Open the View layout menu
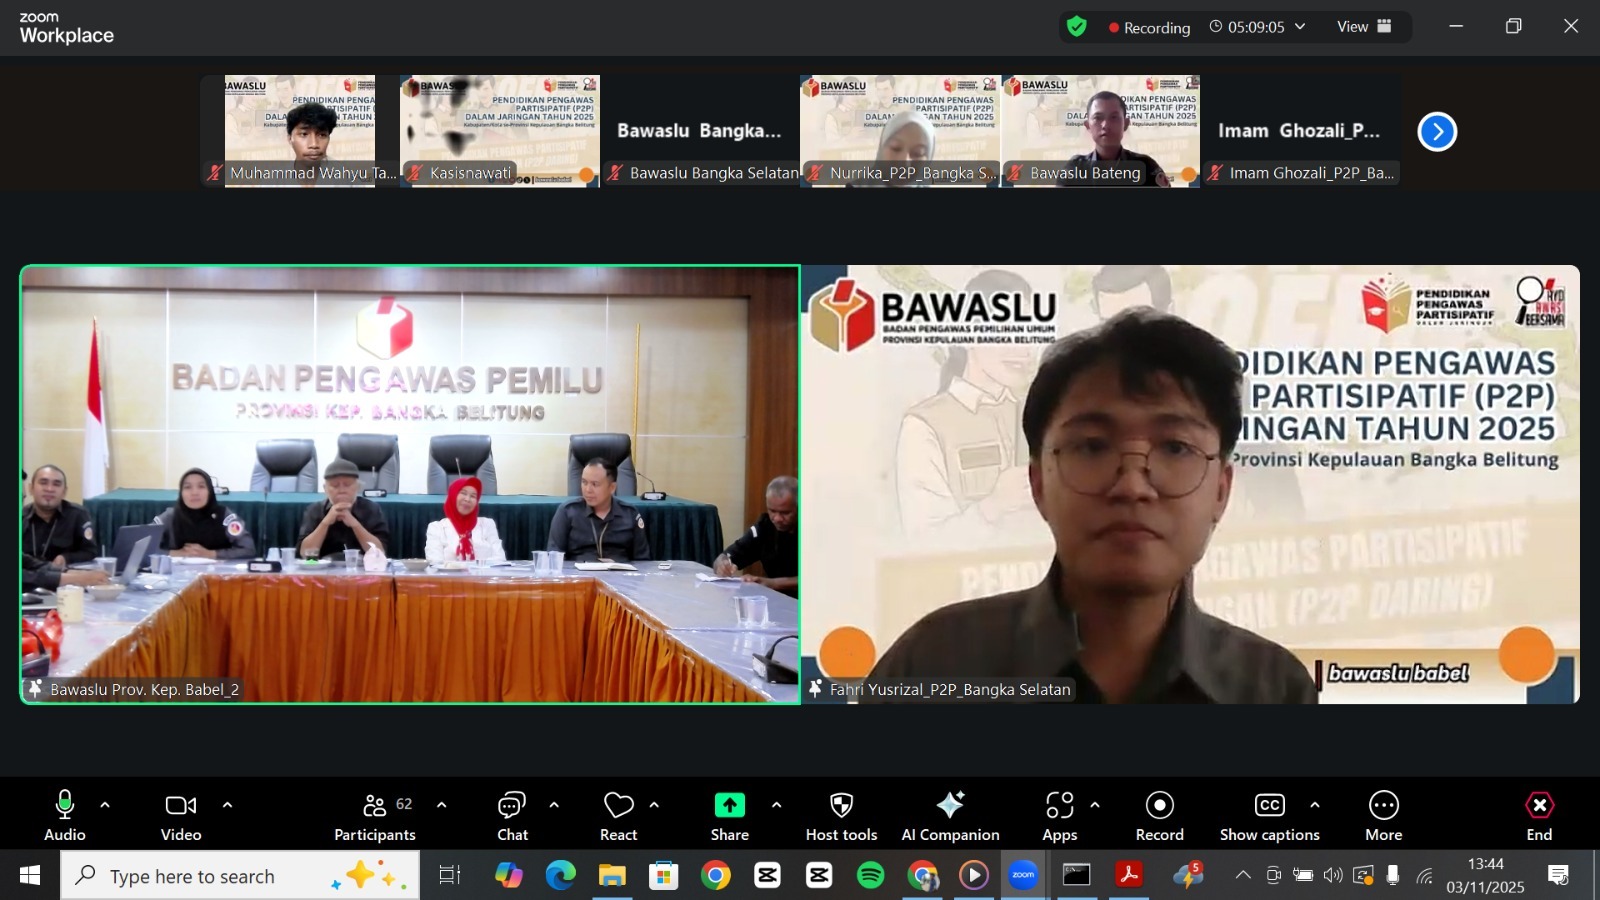The image size is (1600, 900). coord(1364,27)
